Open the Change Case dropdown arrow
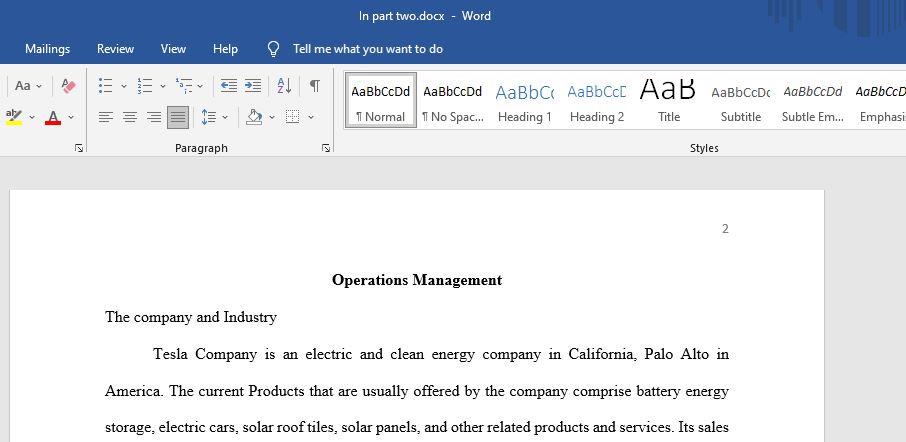The height and width of the screenshot is (442, 906). tap(39, 86)
